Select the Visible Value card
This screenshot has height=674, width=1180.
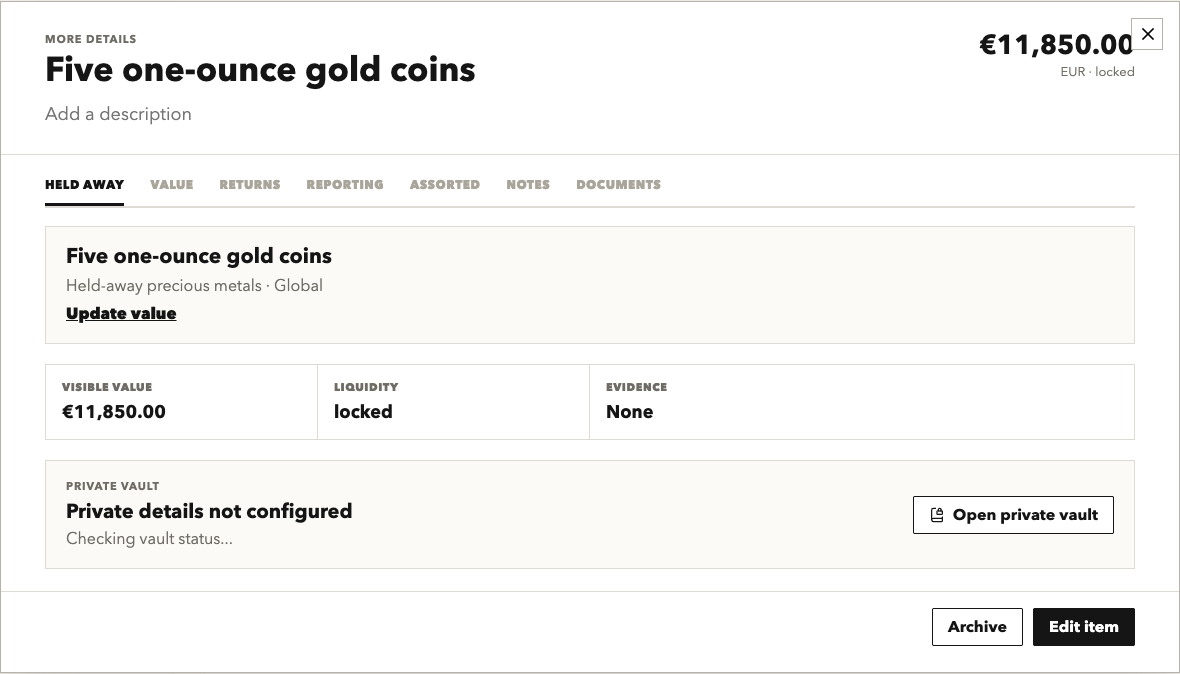pos(181,402)
